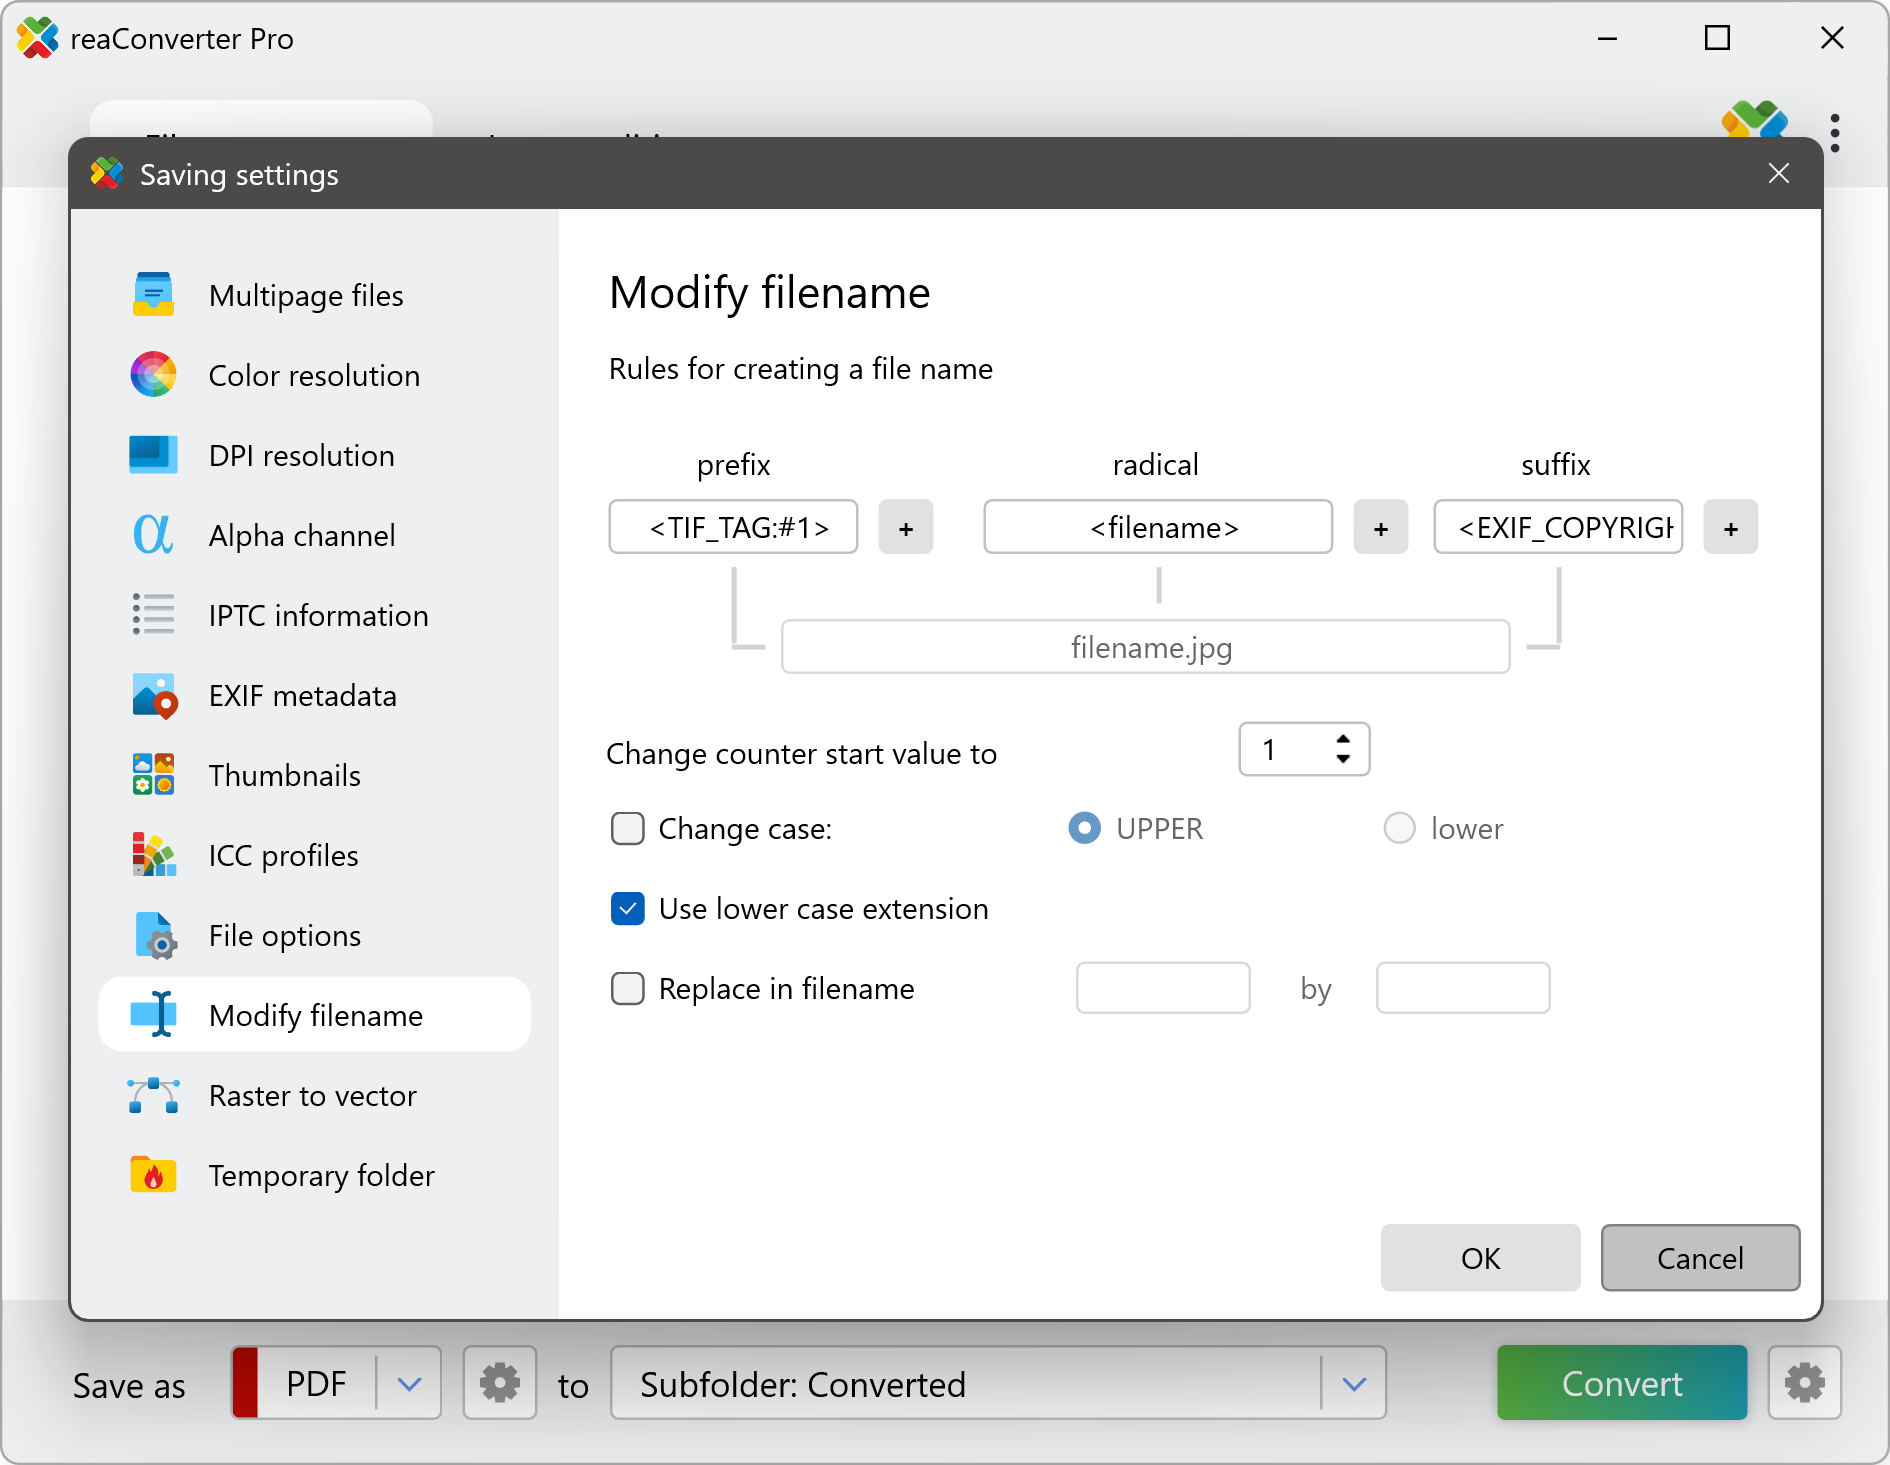Expand the PDF format dropdown arrow
The width and height of the screenshot is (1890, 1465).
tap(409, 1384)
